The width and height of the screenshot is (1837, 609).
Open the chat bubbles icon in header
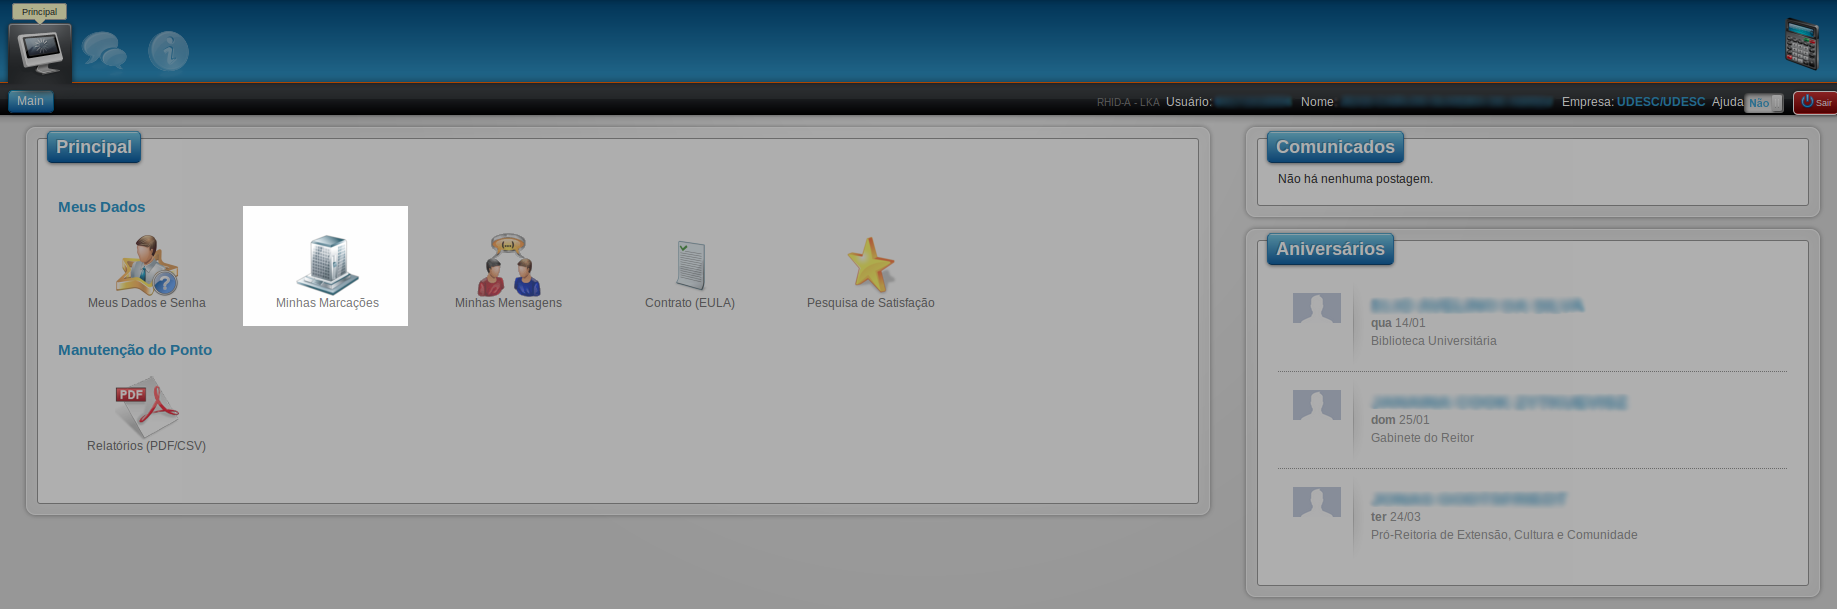[104, 50]
